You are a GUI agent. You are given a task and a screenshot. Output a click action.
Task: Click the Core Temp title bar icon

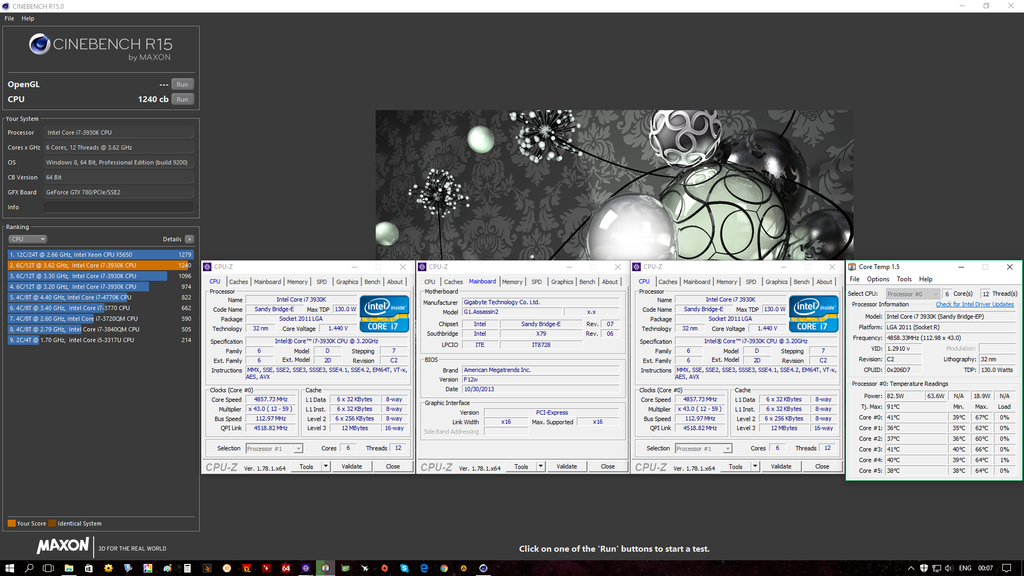pyautogui.click(x=852, y=267)
